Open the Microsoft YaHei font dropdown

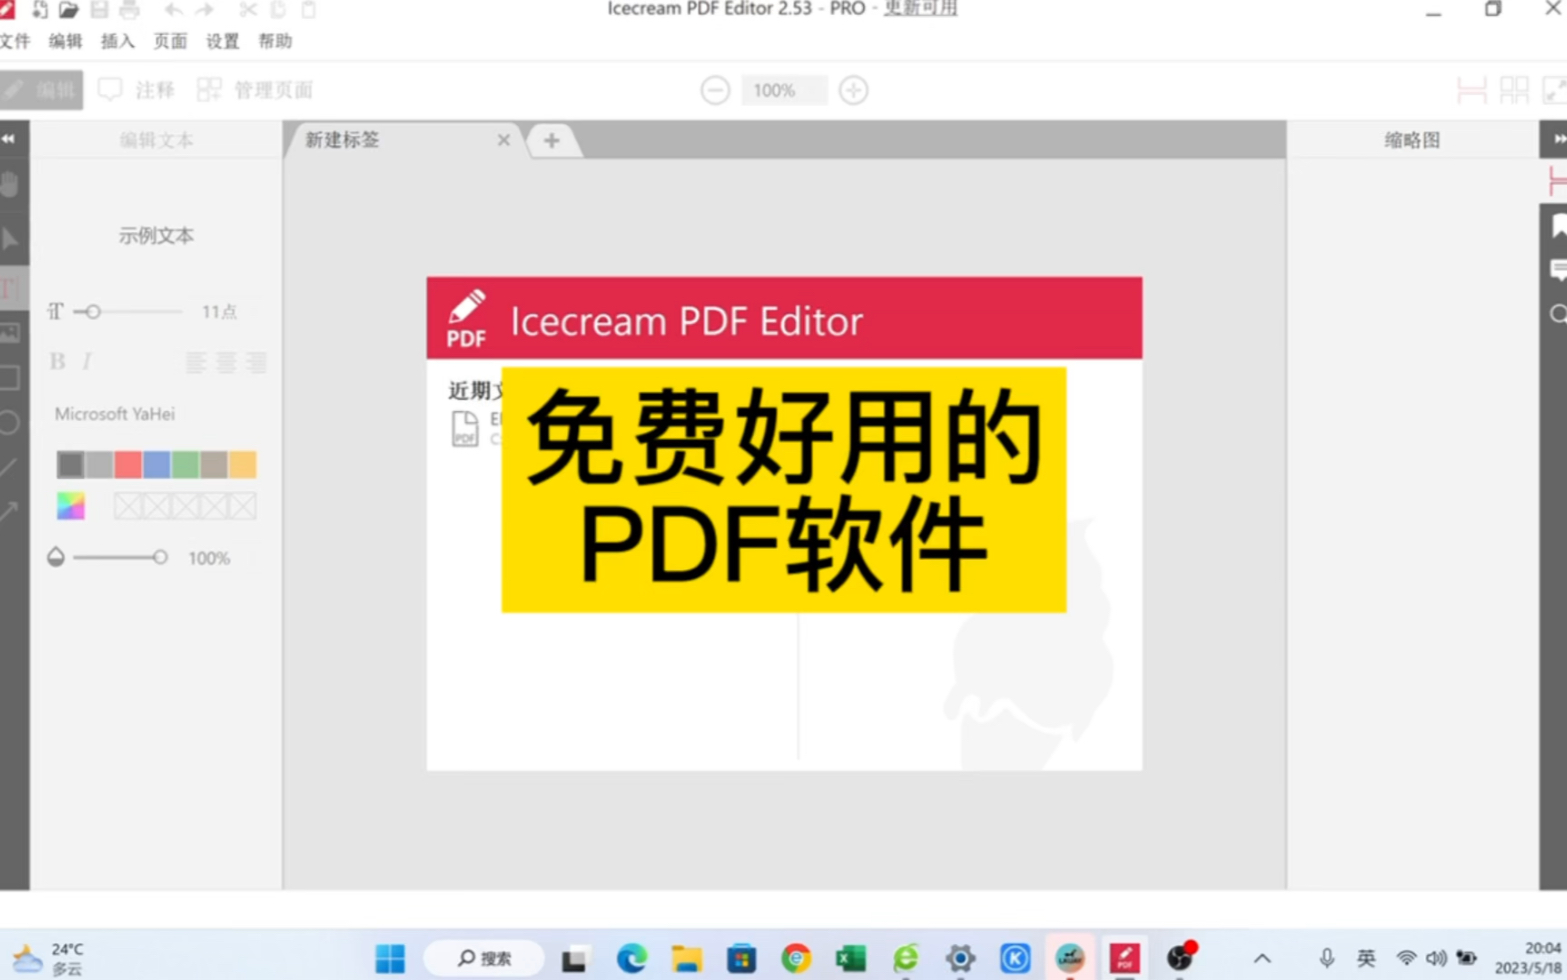coord(114,414)
